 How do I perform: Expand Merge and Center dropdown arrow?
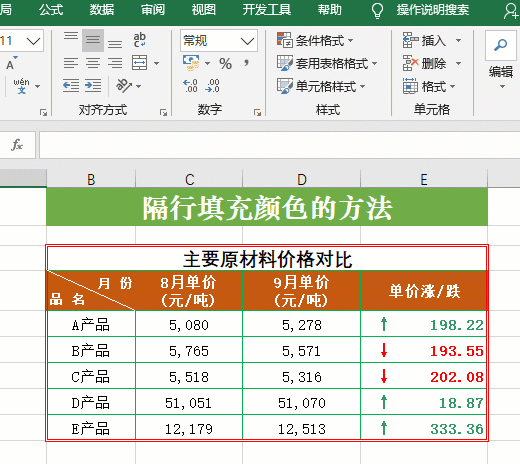[156, 63]
